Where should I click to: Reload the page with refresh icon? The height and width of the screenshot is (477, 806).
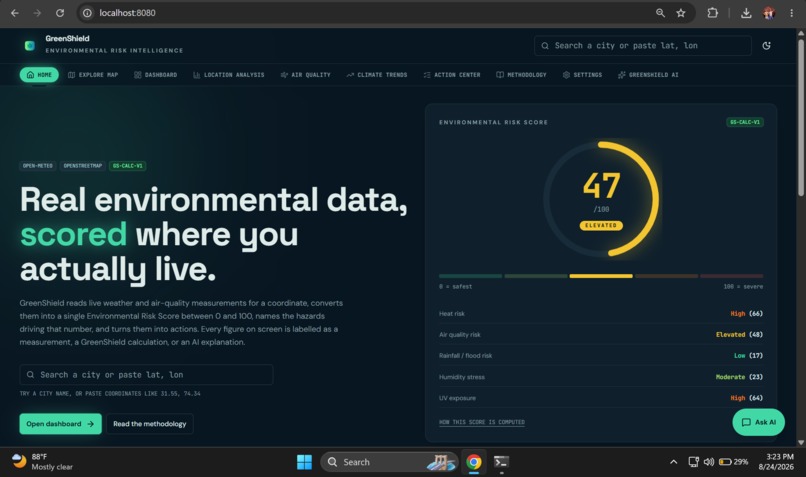pyautogui.click(x=60, y=13)
